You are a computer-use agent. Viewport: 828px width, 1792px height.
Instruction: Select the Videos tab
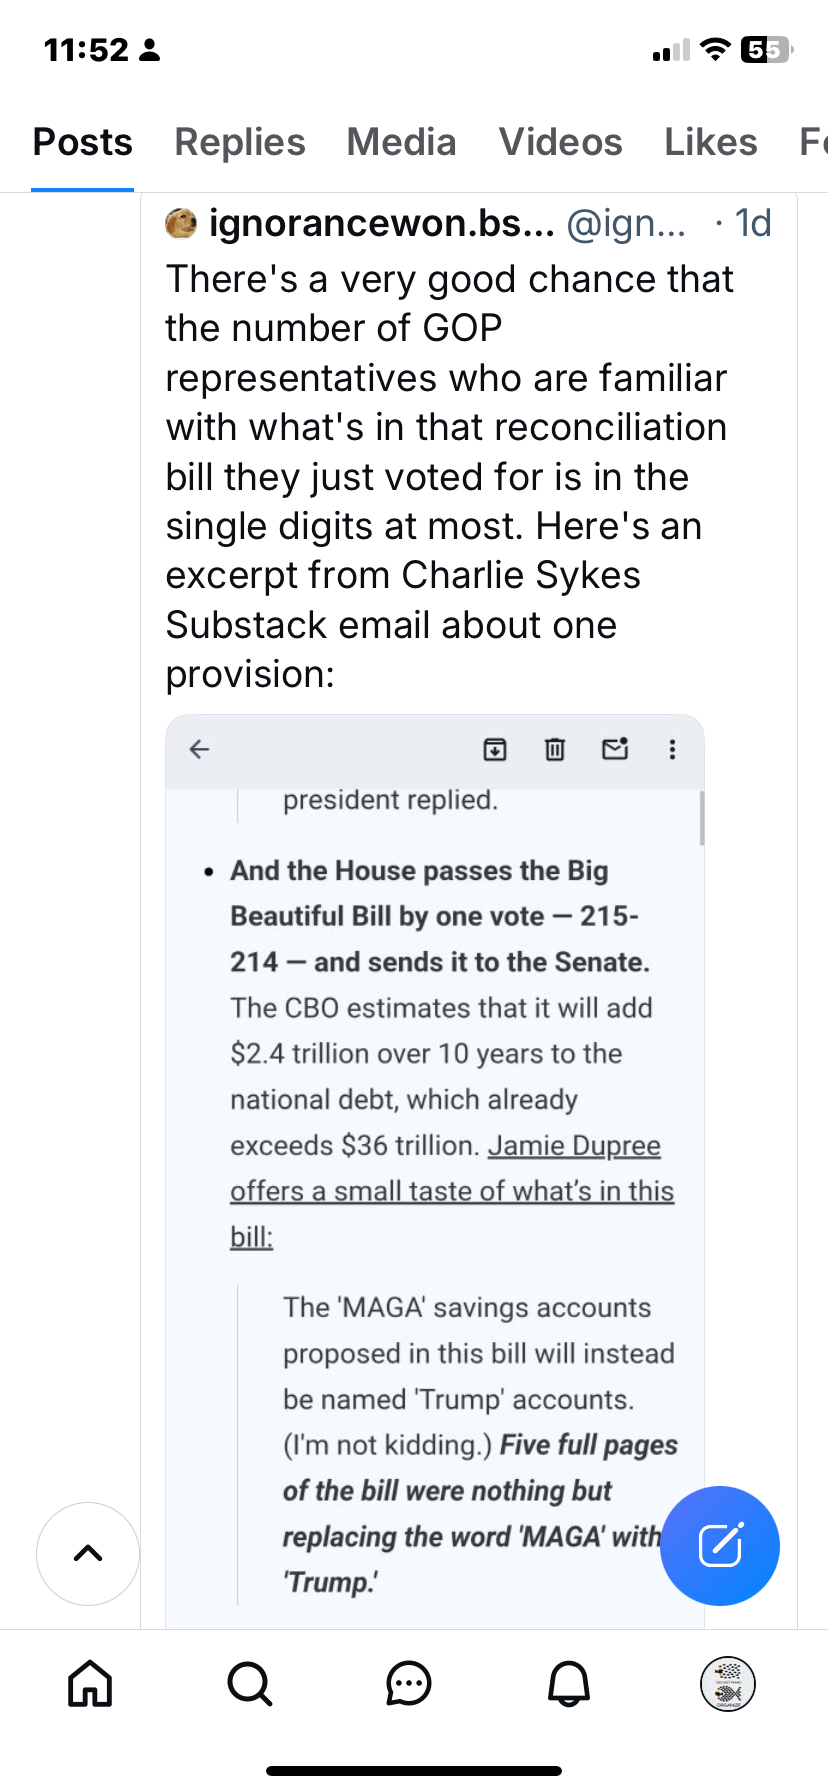click(560, 142)
